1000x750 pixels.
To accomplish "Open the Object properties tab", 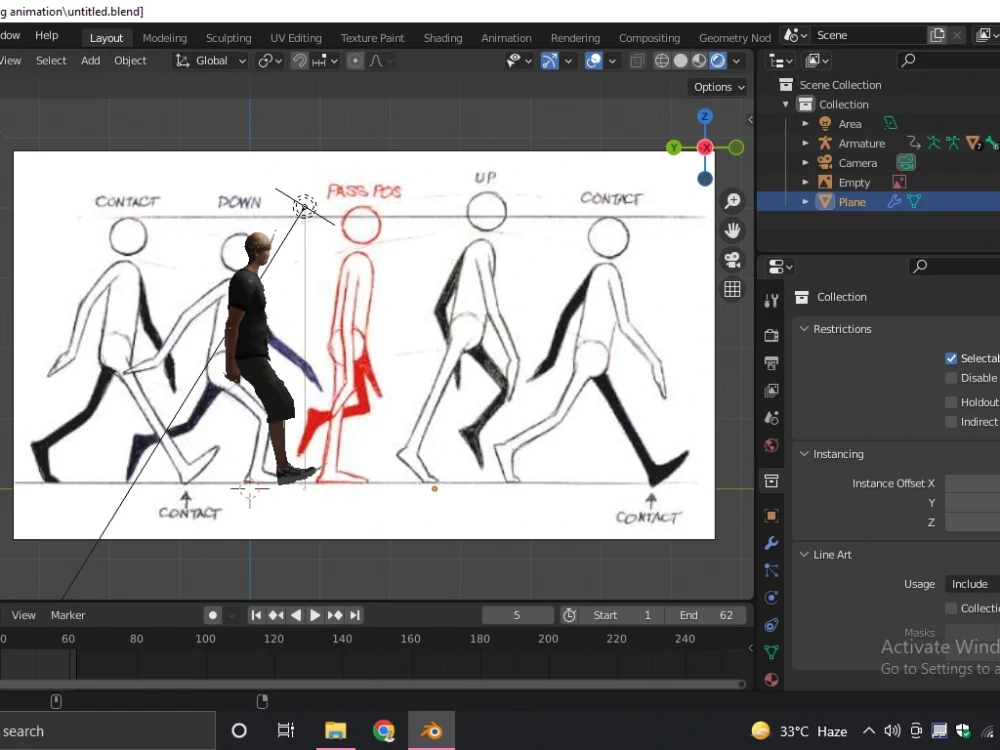I will coord(771,515).
